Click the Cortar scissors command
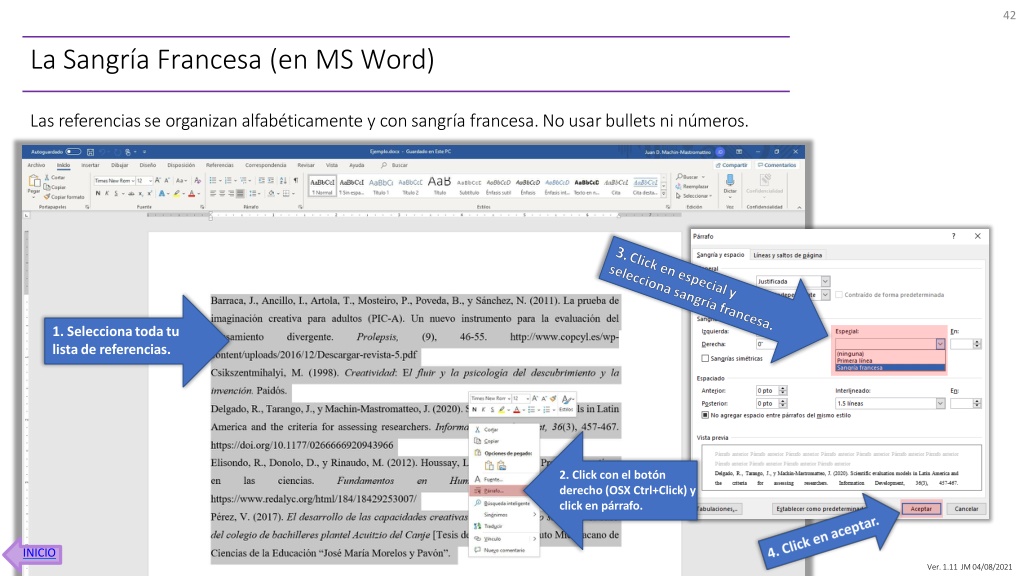 coord(55,177)
